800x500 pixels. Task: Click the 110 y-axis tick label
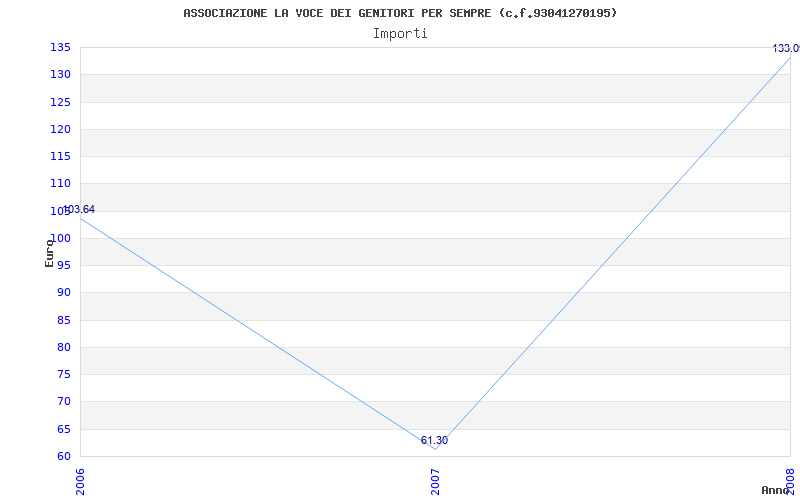[x=60, y=184]
